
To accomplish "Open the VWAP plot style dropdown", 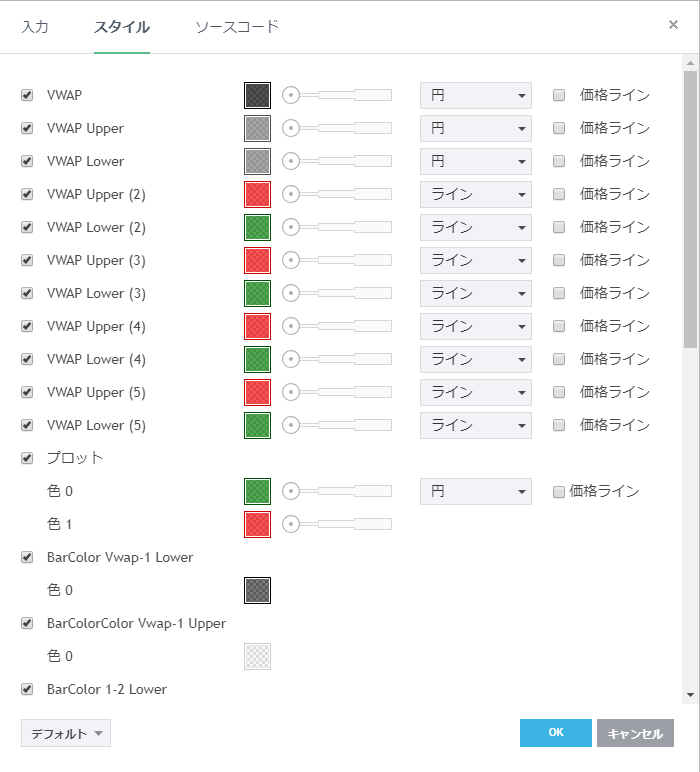I will pos(475,95).
